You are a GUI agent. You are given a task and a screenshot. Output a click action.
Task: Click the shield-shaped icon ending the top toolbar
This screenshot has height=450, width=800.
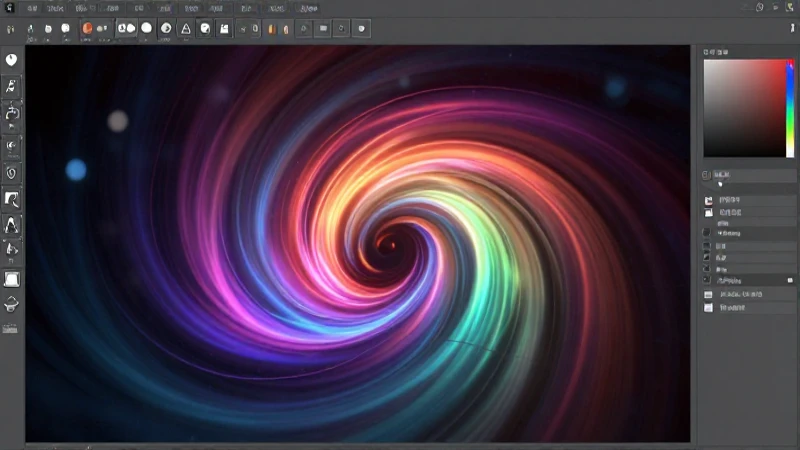(362, 29)
